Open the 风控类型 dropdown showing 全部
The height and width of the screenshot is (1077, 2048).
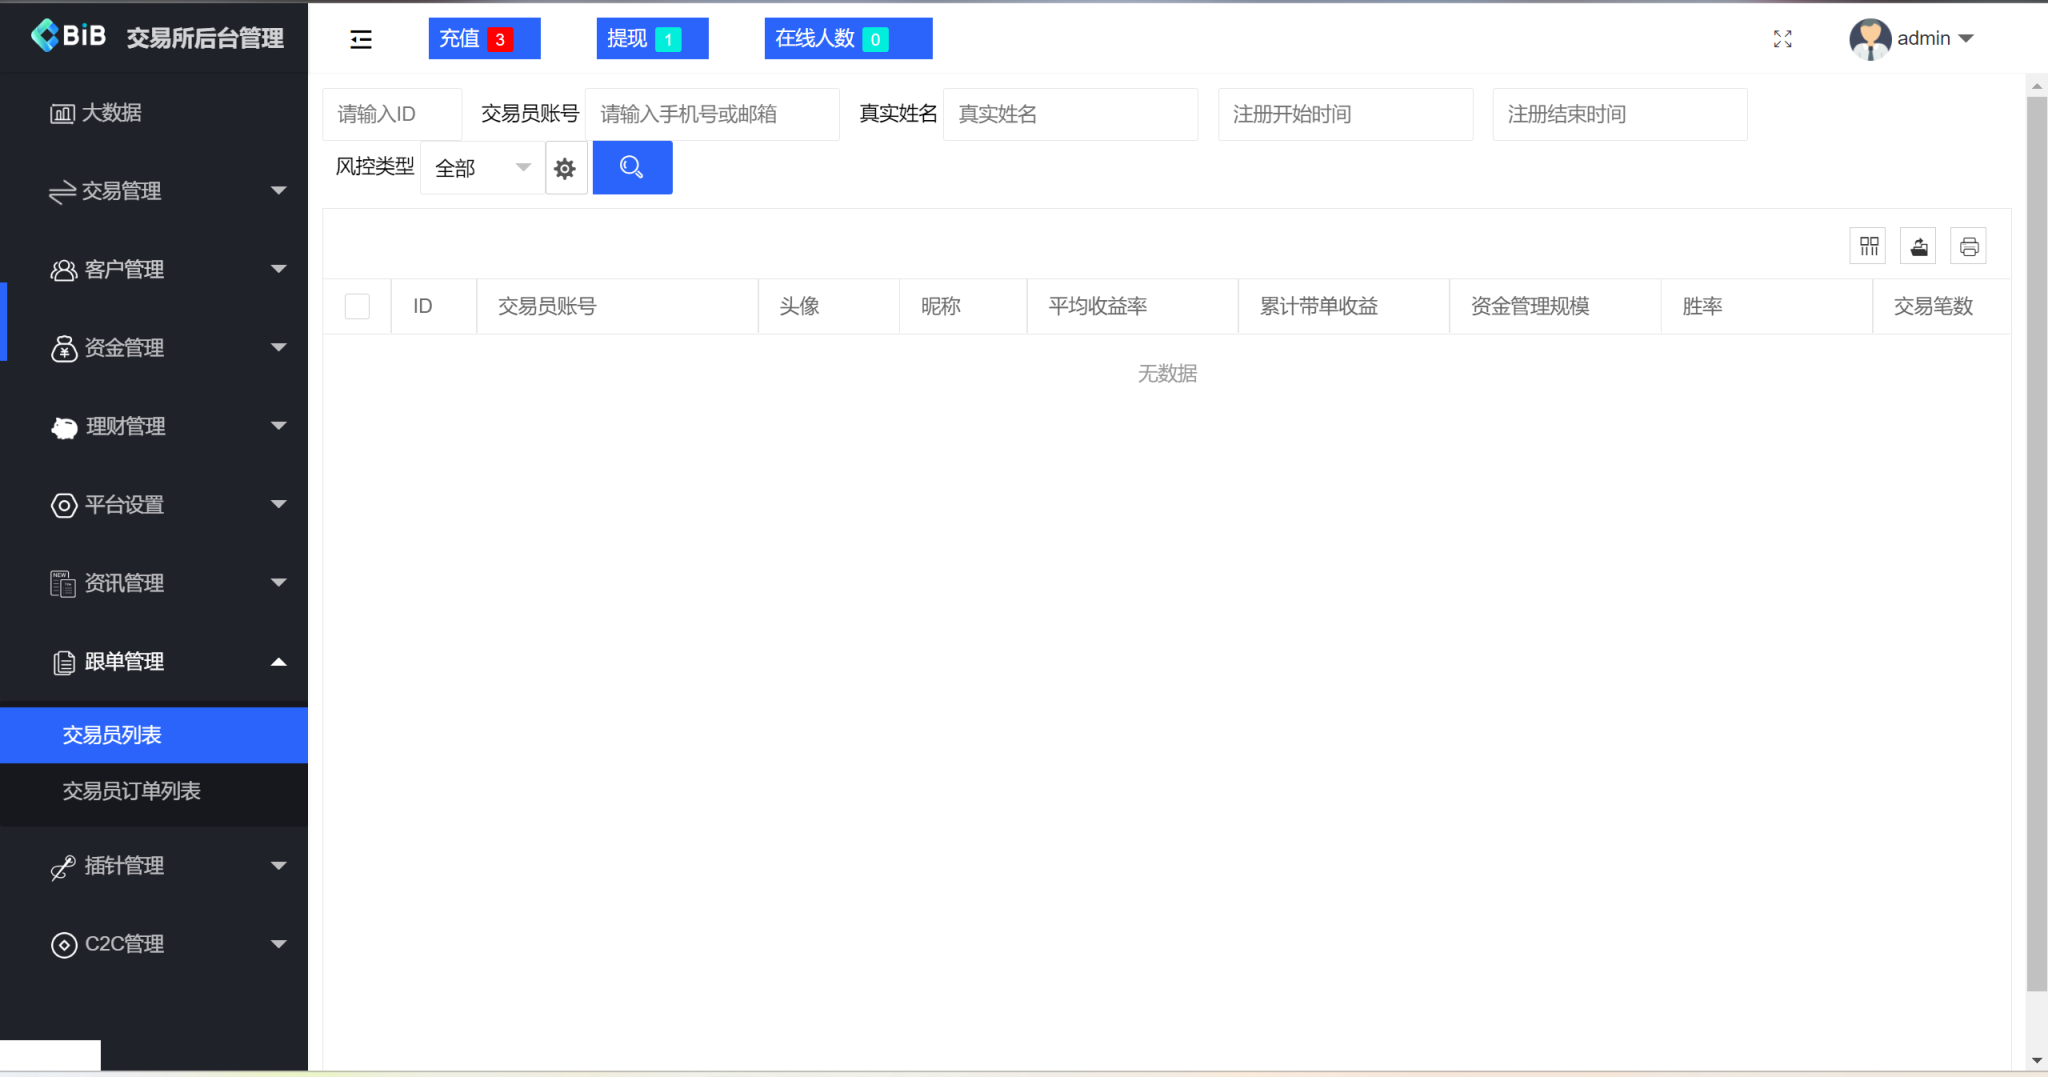[x=480, y=167]
